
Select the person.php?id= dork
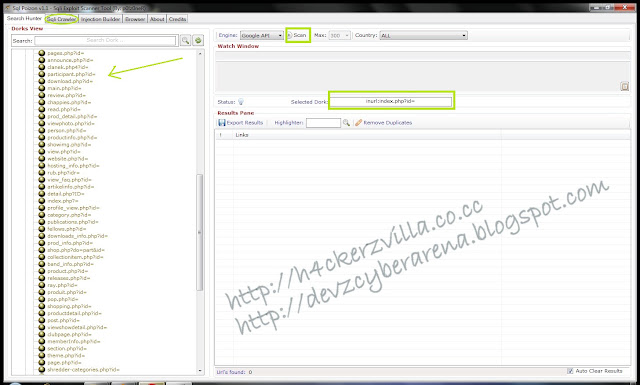tap(67, 131)
